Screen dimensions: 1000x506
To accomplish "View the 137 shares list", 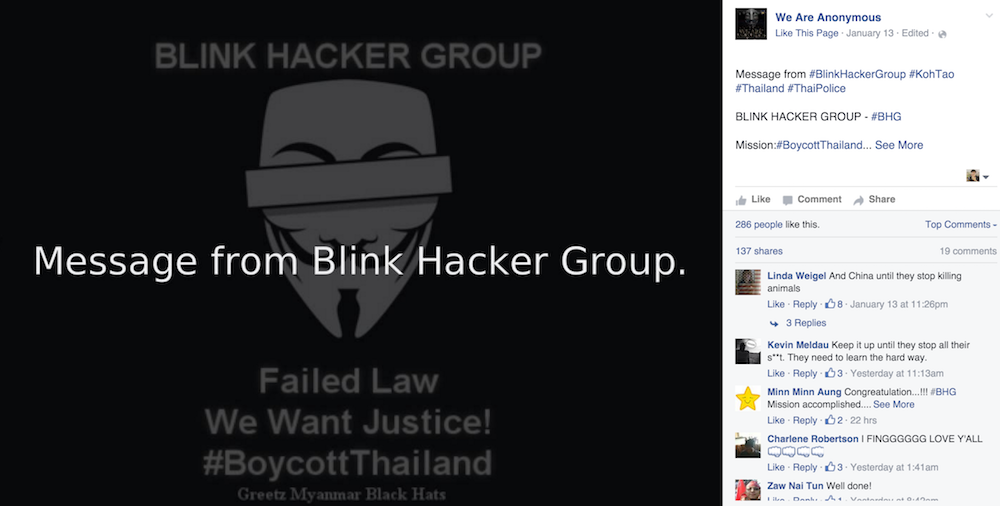I will 759,251.
